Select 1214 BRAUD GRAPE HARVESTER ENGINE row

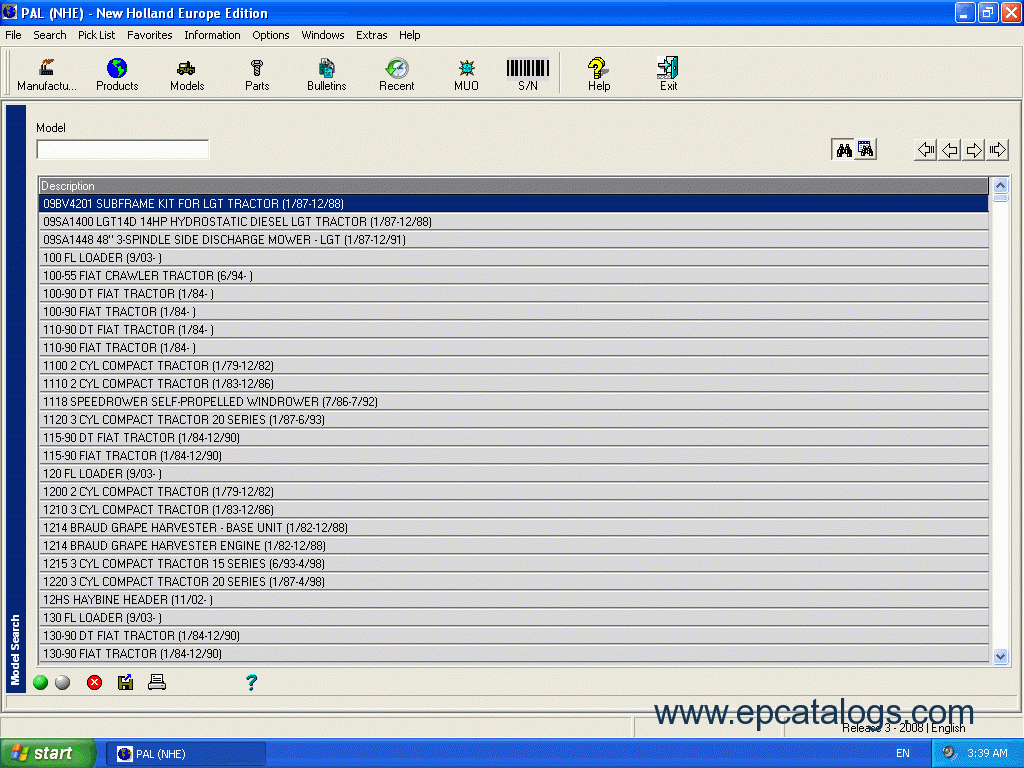(x=513, y=546)
